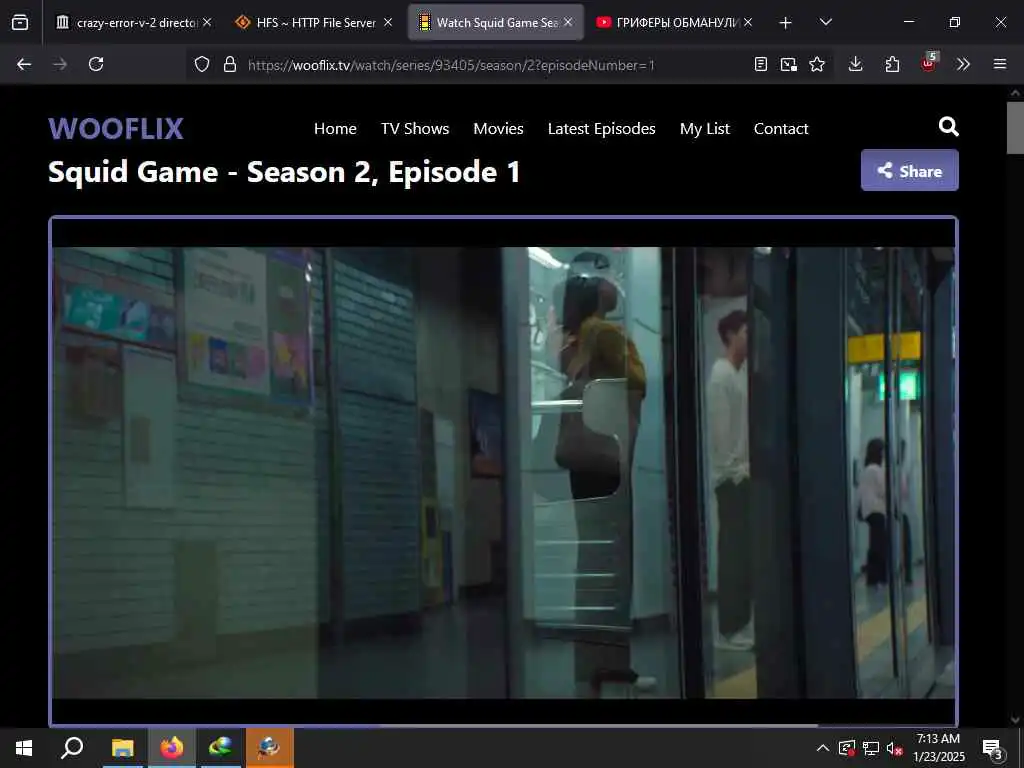The width and height of the screenshot is (1024, 768).
Task: Show more toolbar tools via double chevron
Action: pyautogui.click(x=963, y=64)
